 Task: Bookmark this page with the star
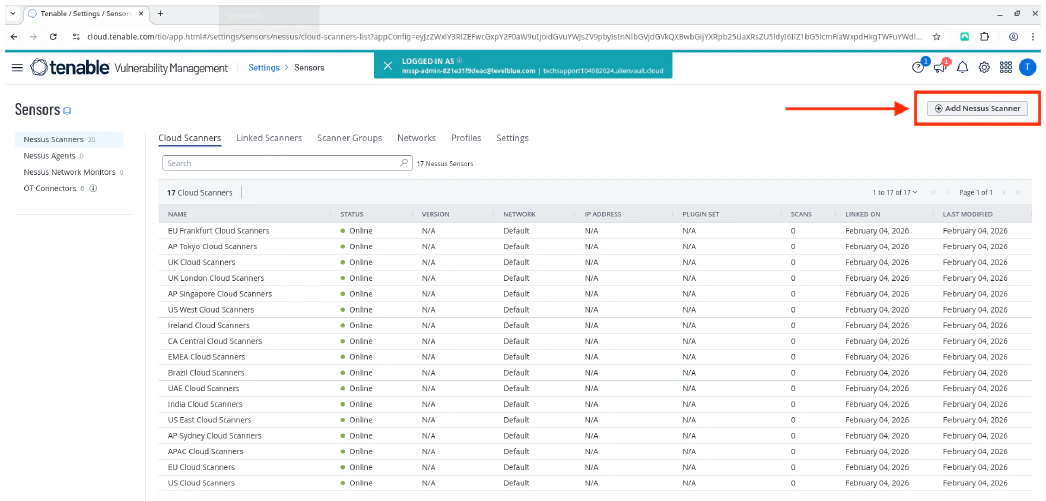(x=937, y=37)
